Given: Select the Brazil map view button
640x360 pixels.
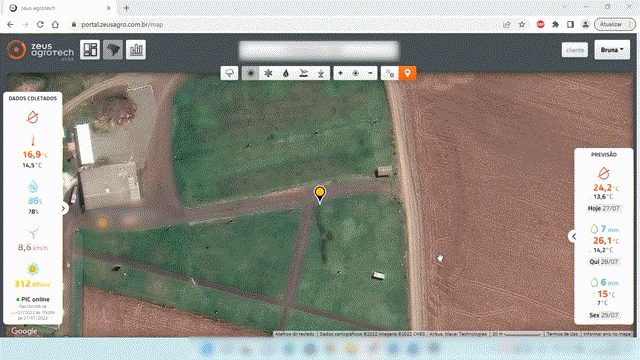Looking at the screenshot, I should pos(113,50).
